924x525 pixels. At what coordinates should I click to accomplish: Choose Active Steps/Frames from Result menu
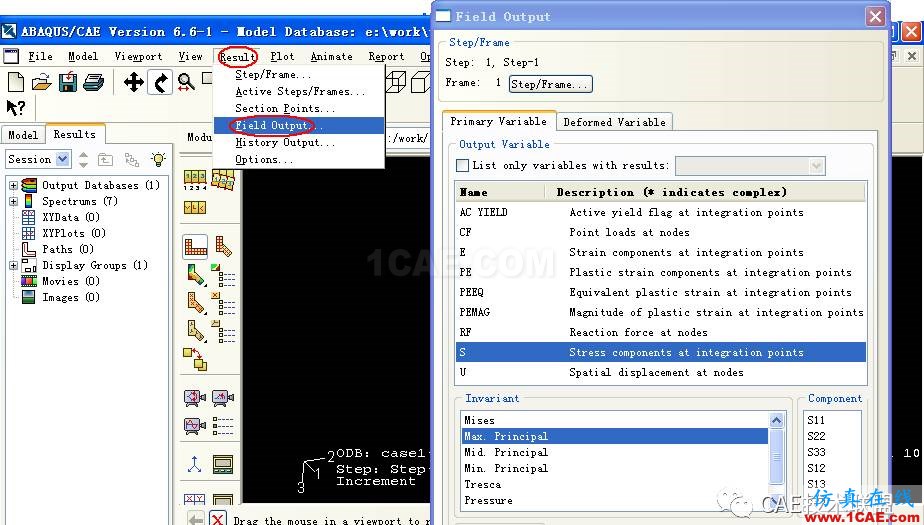[300, 91]
